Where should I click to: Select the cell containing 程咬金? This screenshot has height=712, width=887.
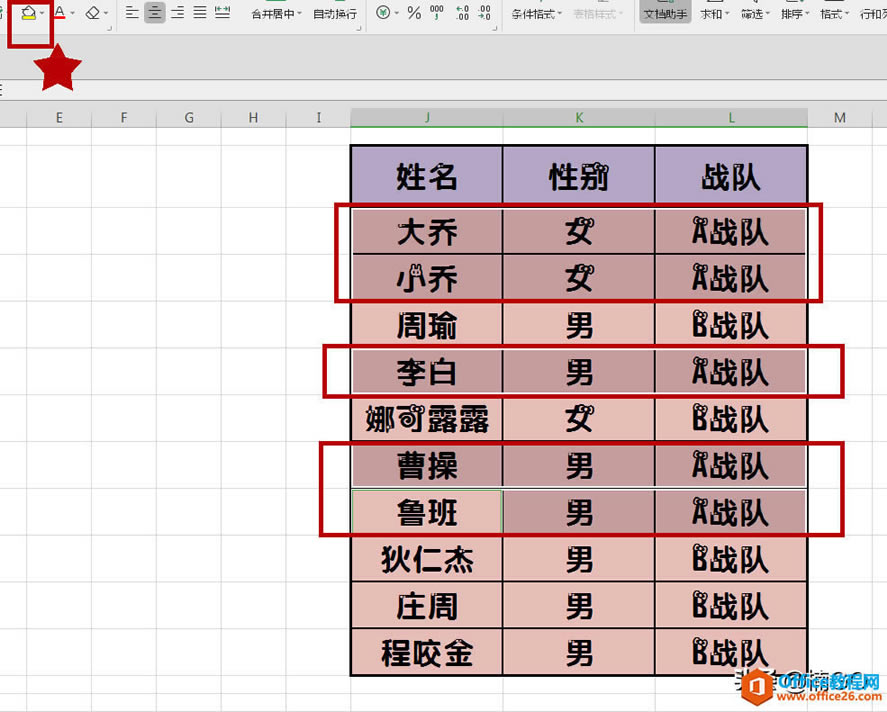(x=427, y=652)
